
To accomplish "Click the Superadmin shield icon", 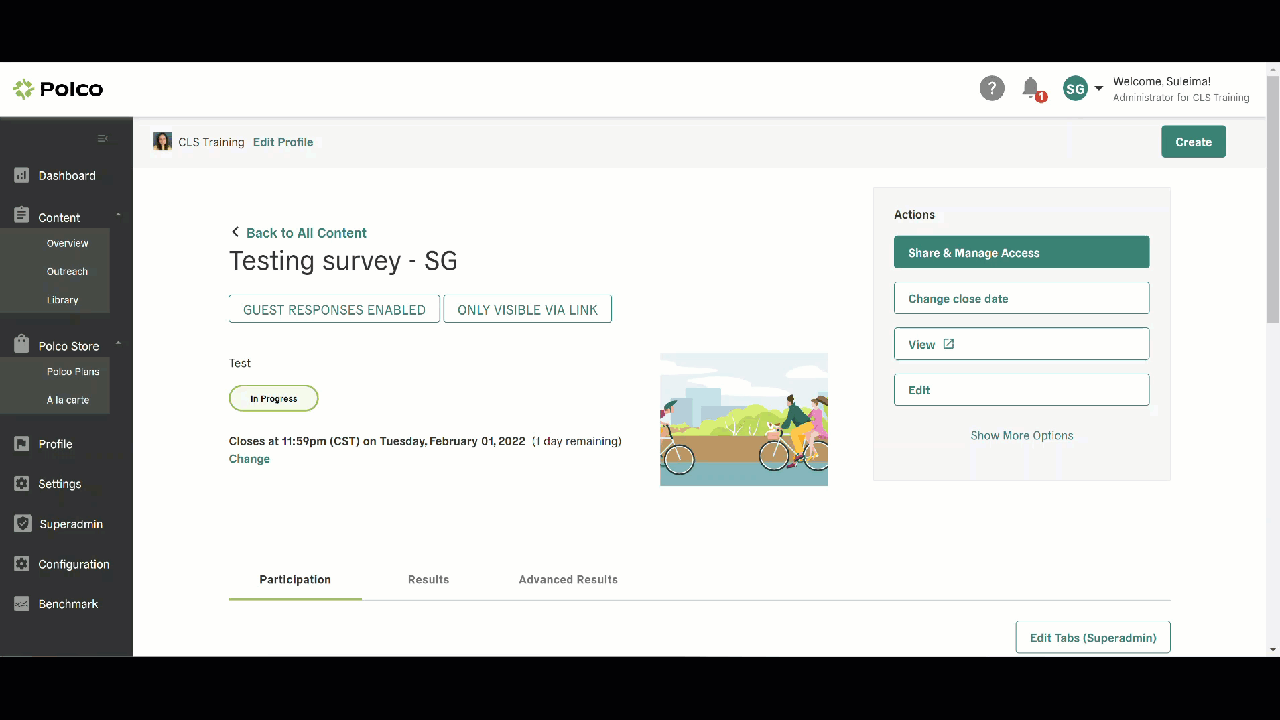I will (x=21, y=524).
